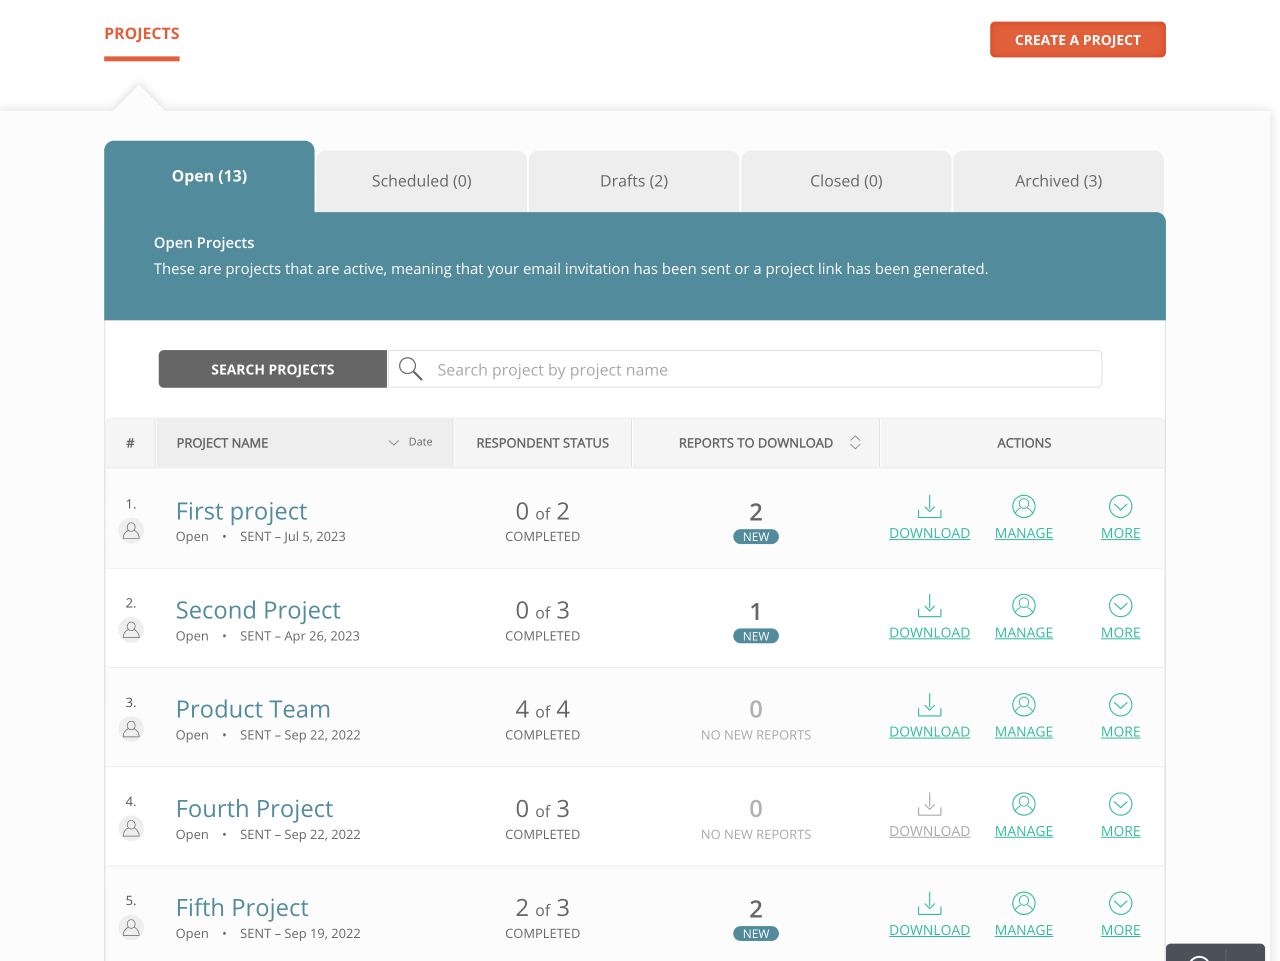Screen dimensions: 1280x961
Task: Click download icon for Second Project
Action: [x=930, y=605]
